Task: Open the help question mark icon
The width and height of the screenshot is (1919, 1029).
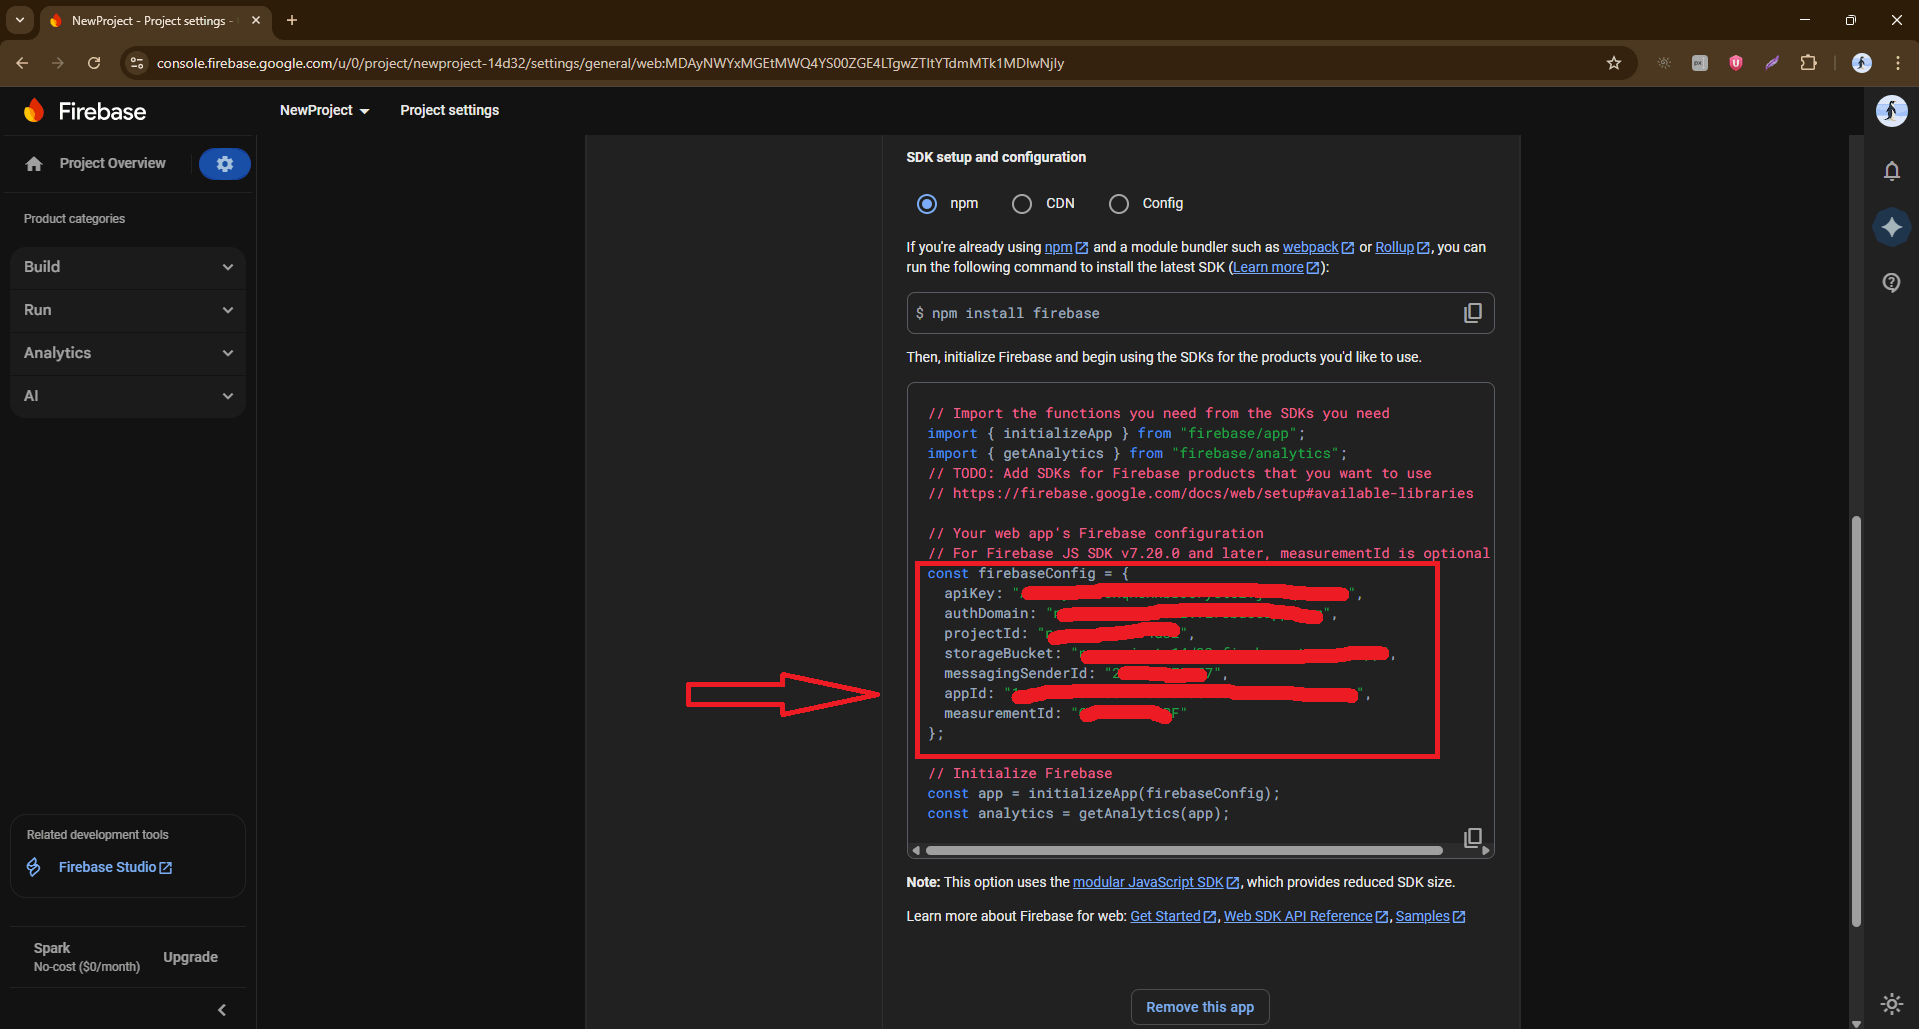Action: (x=1891, y=282)
